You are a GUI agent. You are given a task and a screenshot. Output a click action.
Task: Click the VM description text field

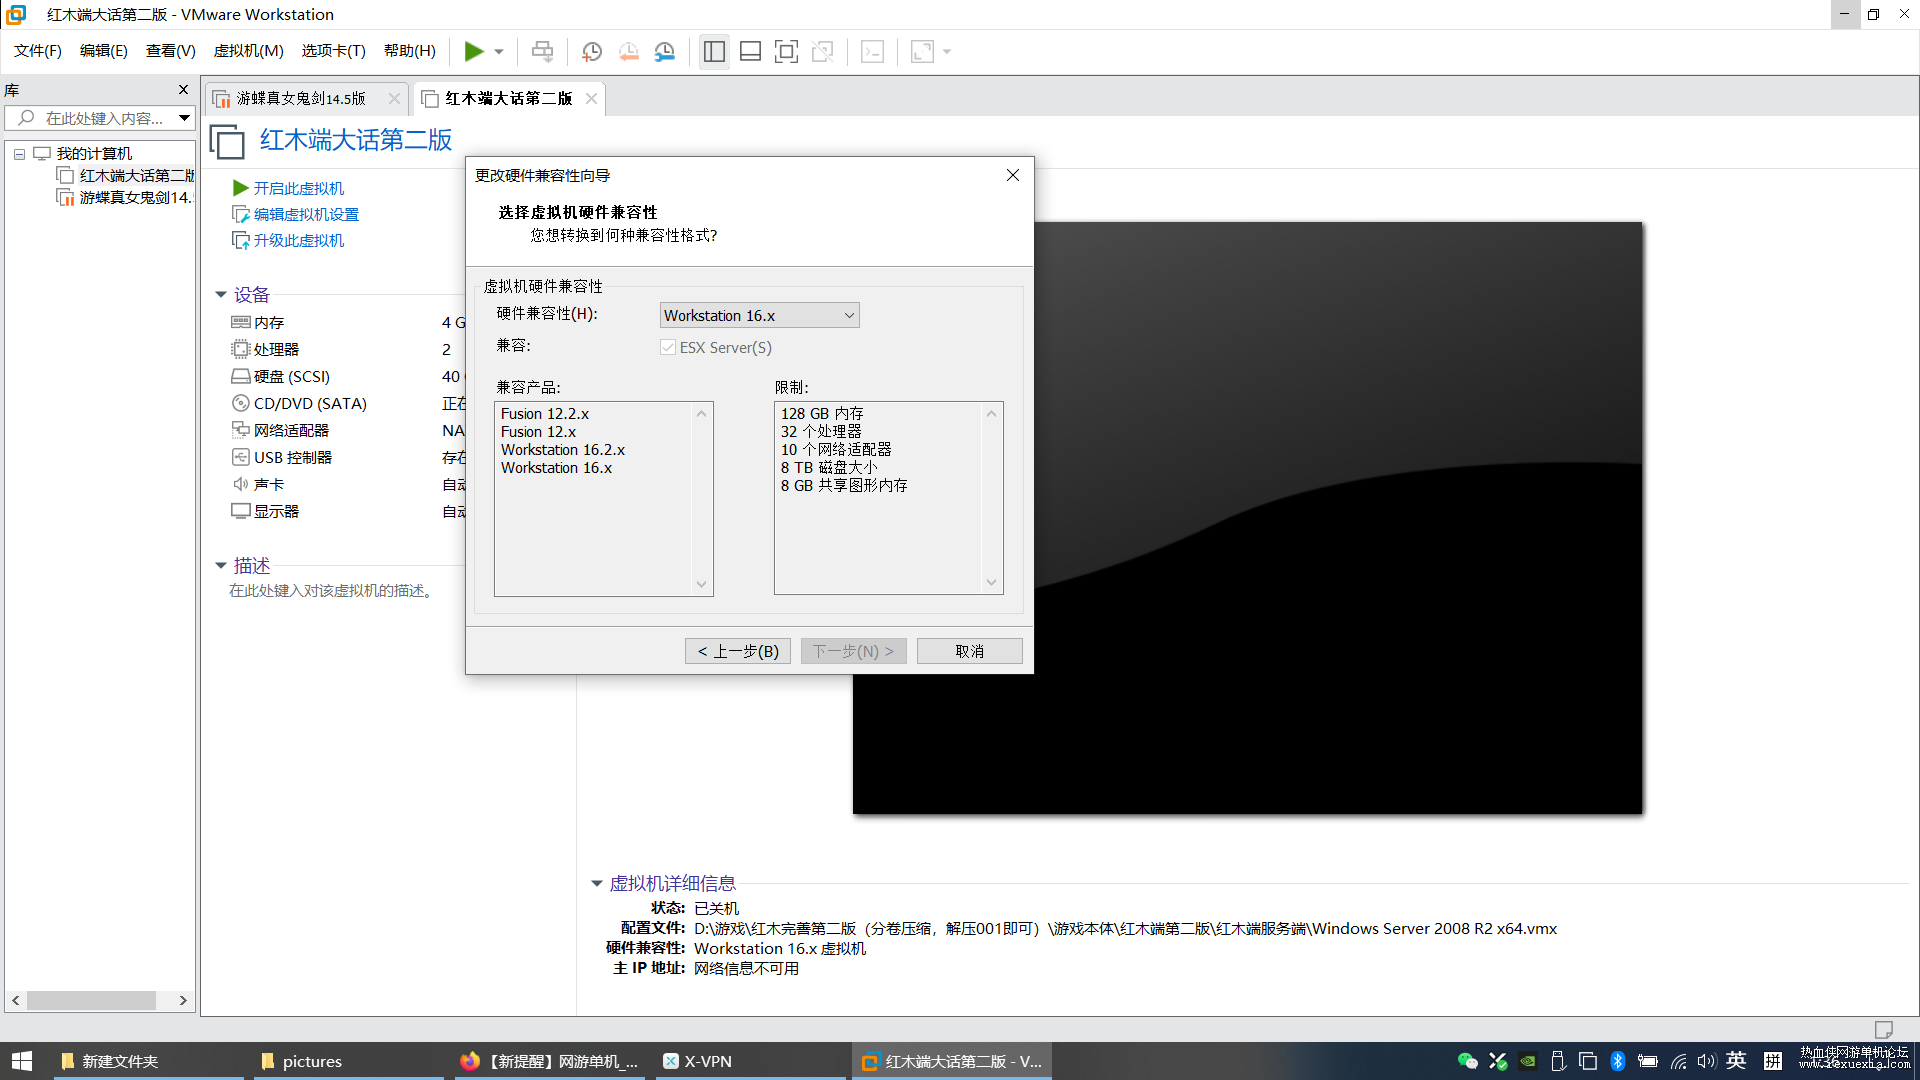pos(332,591)
